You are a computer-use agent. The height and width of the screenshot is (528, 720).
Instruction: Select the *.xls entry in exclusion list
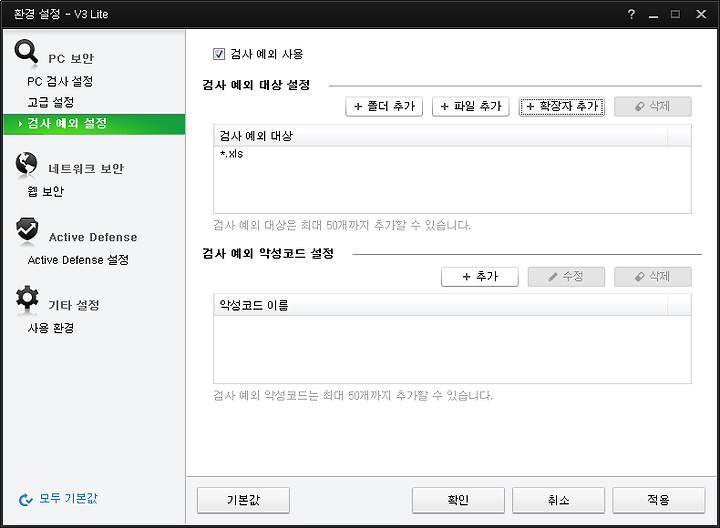[452, 154]
